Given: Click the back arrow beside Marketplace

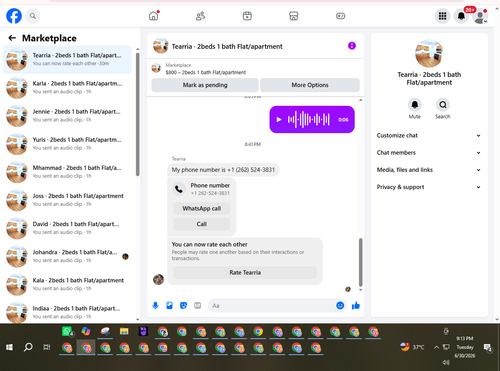Looking at the screenshot, I should click(x=12, y=38).
